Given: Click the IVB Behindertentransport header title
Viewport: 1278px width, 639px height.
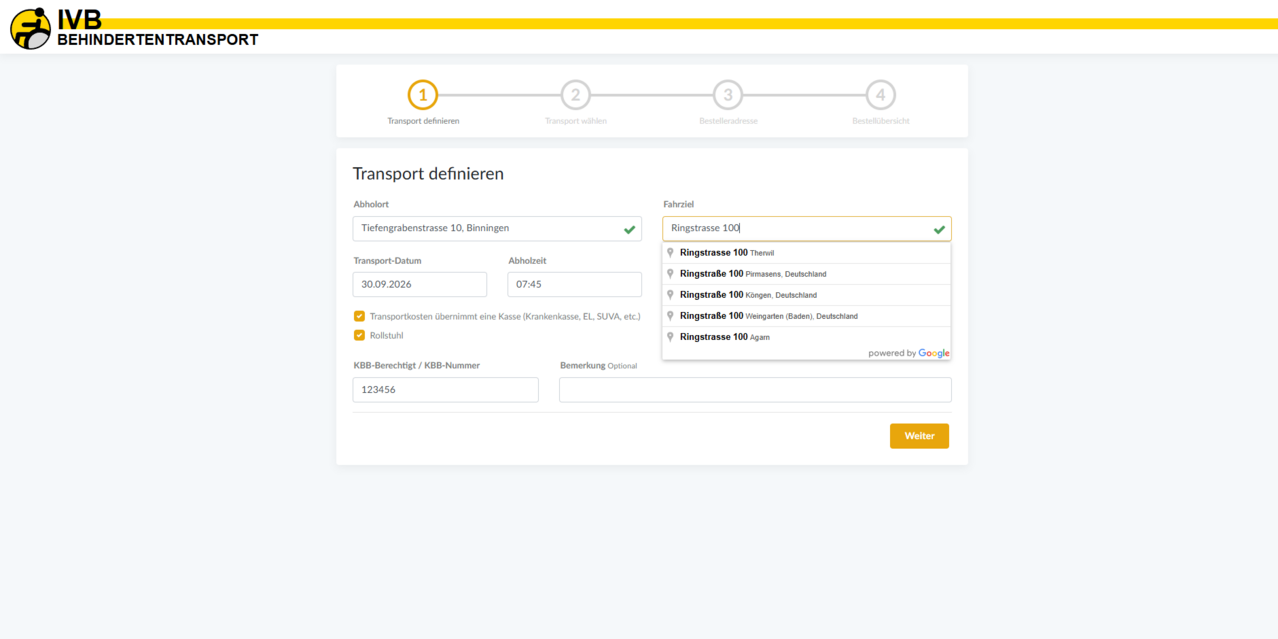Looking at the screenshot, I should [158, 29].
